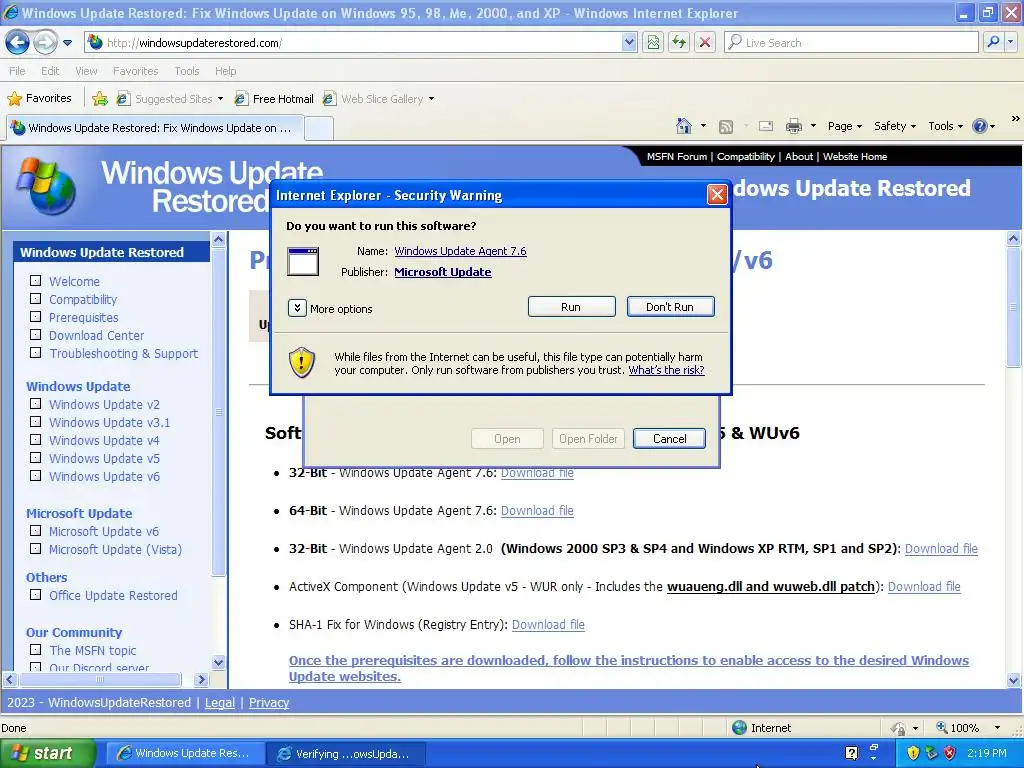The width and height of the screenshot is (1024, 768).
Task: Open the Page dropdown menu
Action: coord(845,126)
